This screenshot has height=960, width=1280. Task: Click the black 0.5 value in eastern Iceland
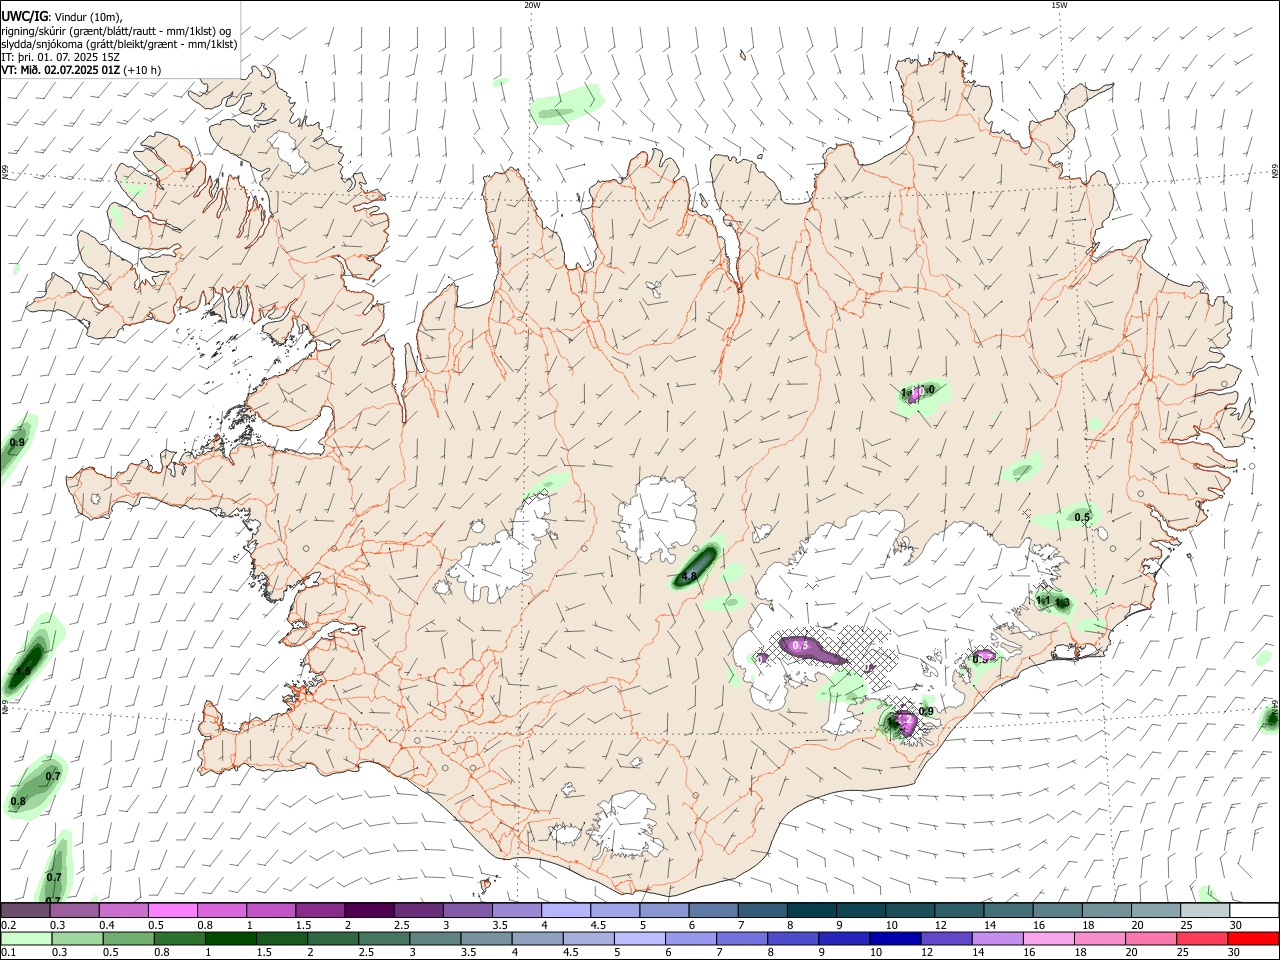pyautogui.click(x=1082, y=517)
